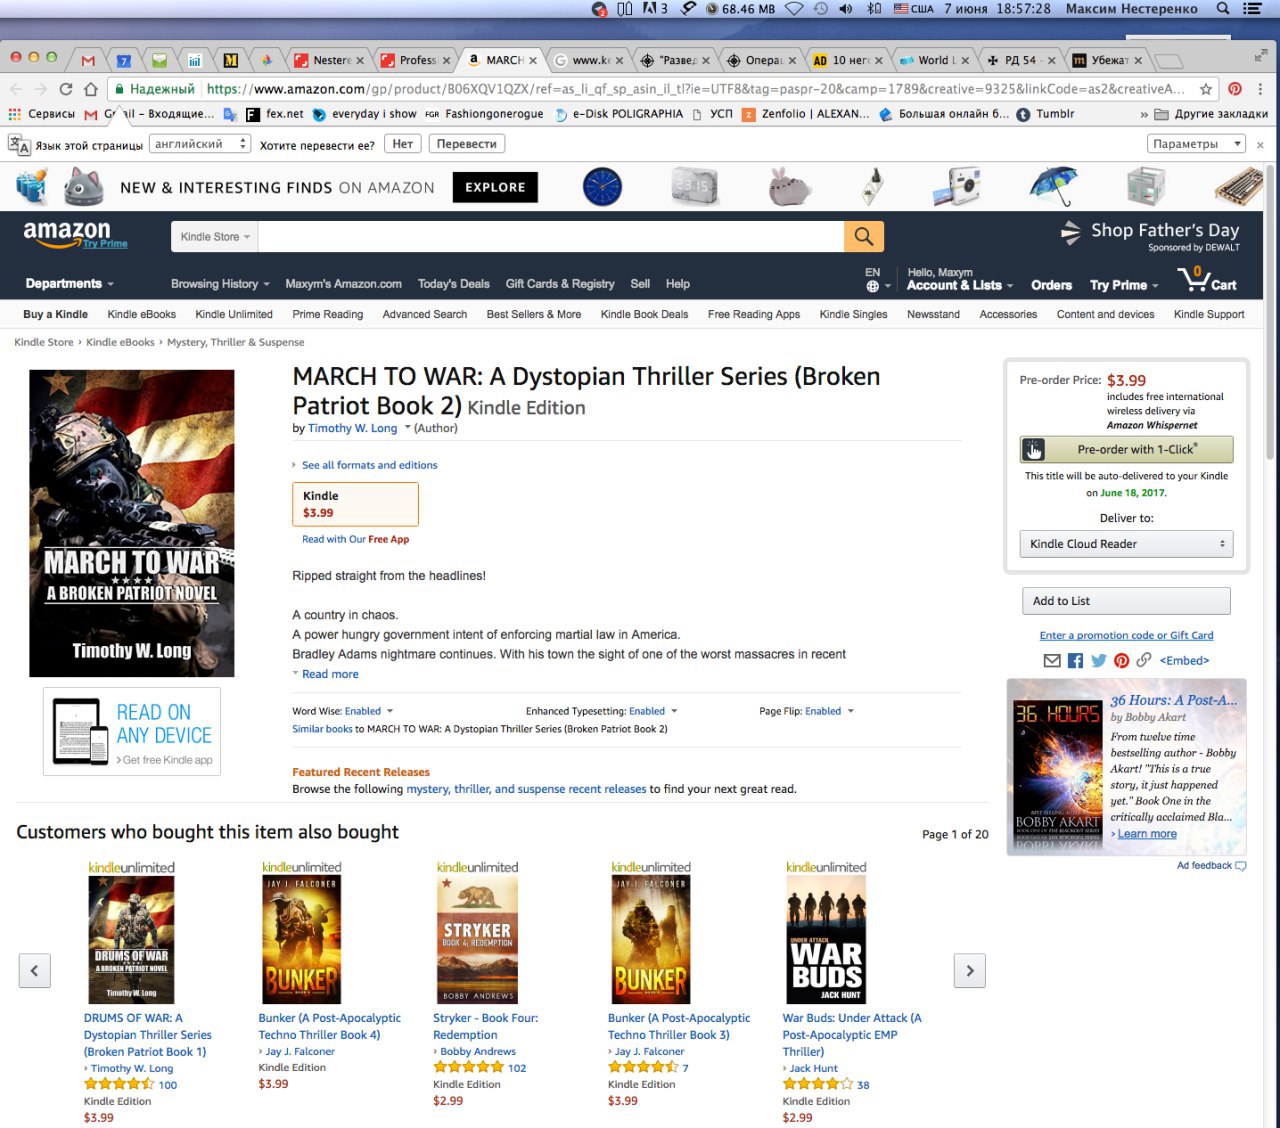Image resolution: width=1280 pixels, height=1128 pixels.
Task: Click browser address bar URL
Action: pos(695,89)
